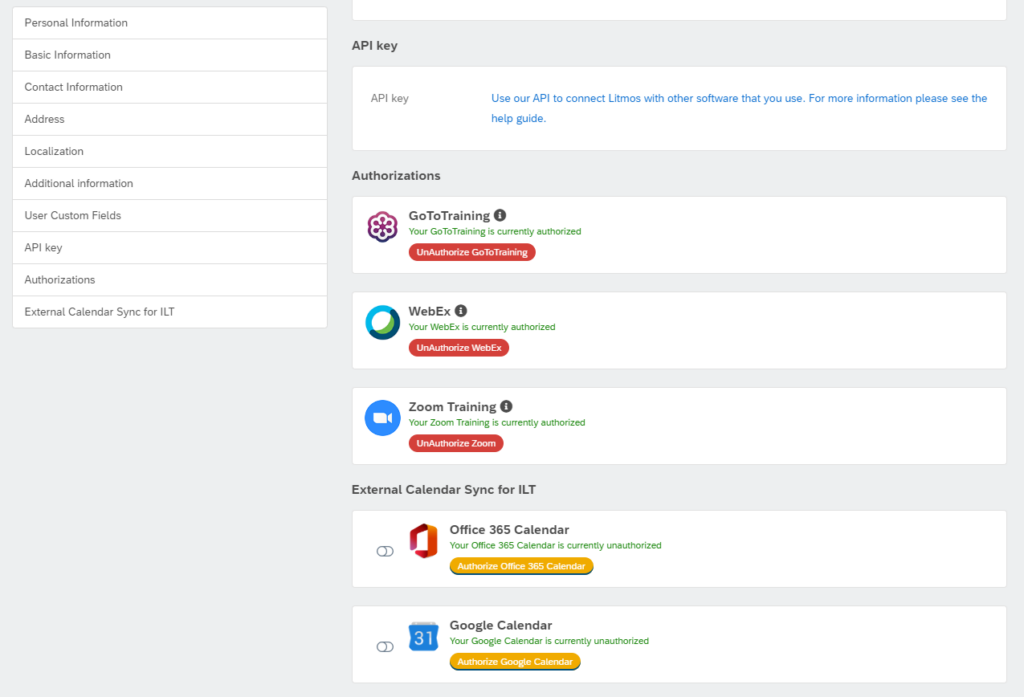1024x697 pixels.
Task: Click the Zoom Training title text
Action: tap(453, 407)
